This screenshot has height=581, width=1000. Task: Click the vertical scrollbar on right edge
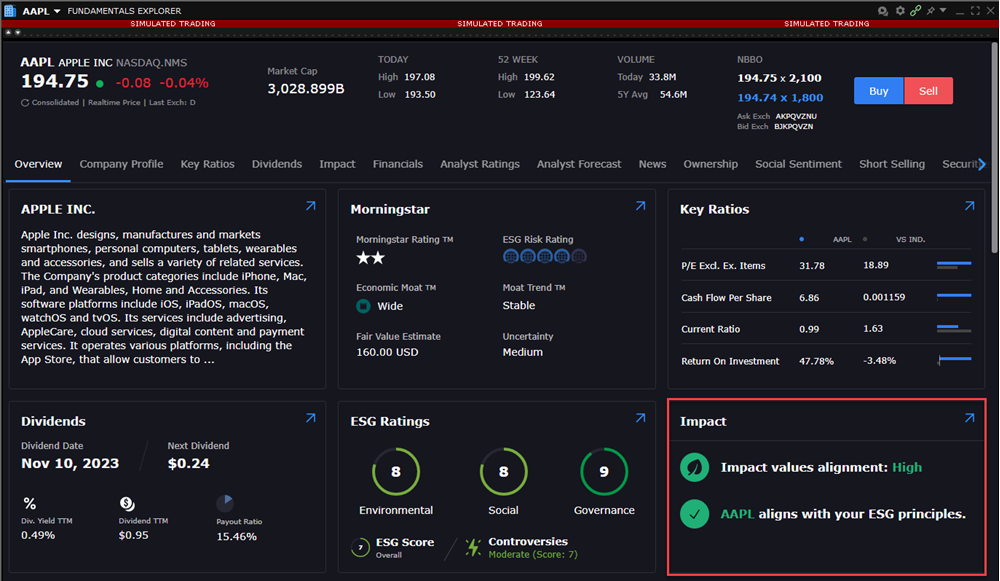pyautogui.click(x=994, y=147)
